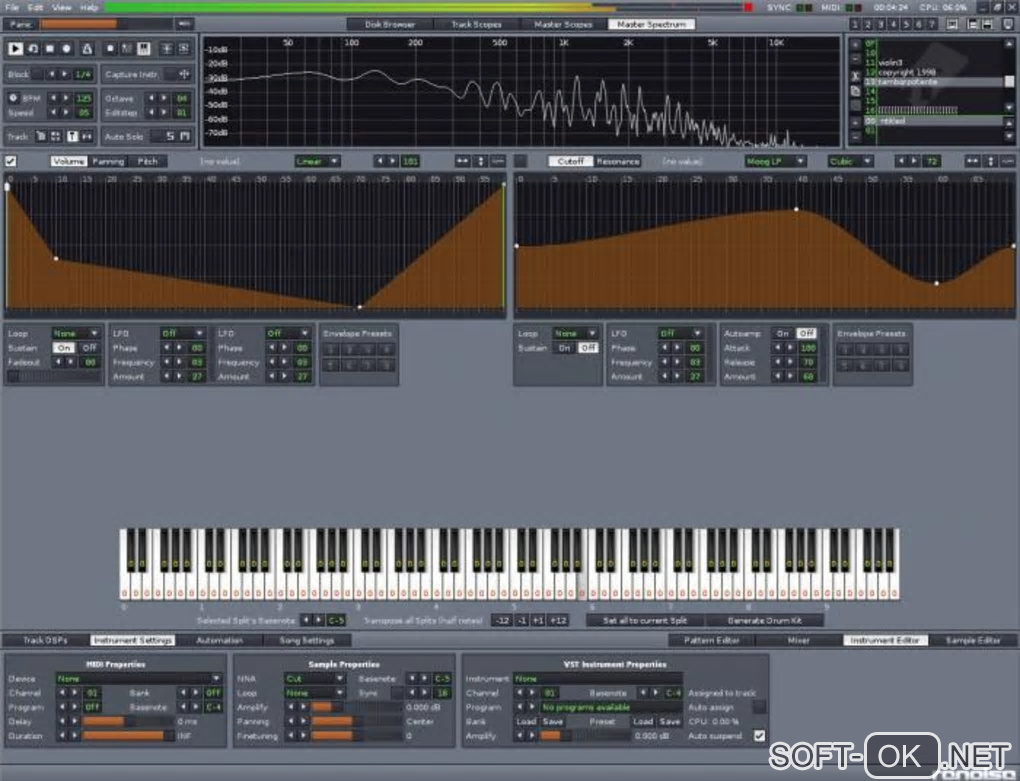The image size is (1020, 781).
Task: Enable record mode with the round record icon
Action: pyautogui.click(x=66, y=49)
